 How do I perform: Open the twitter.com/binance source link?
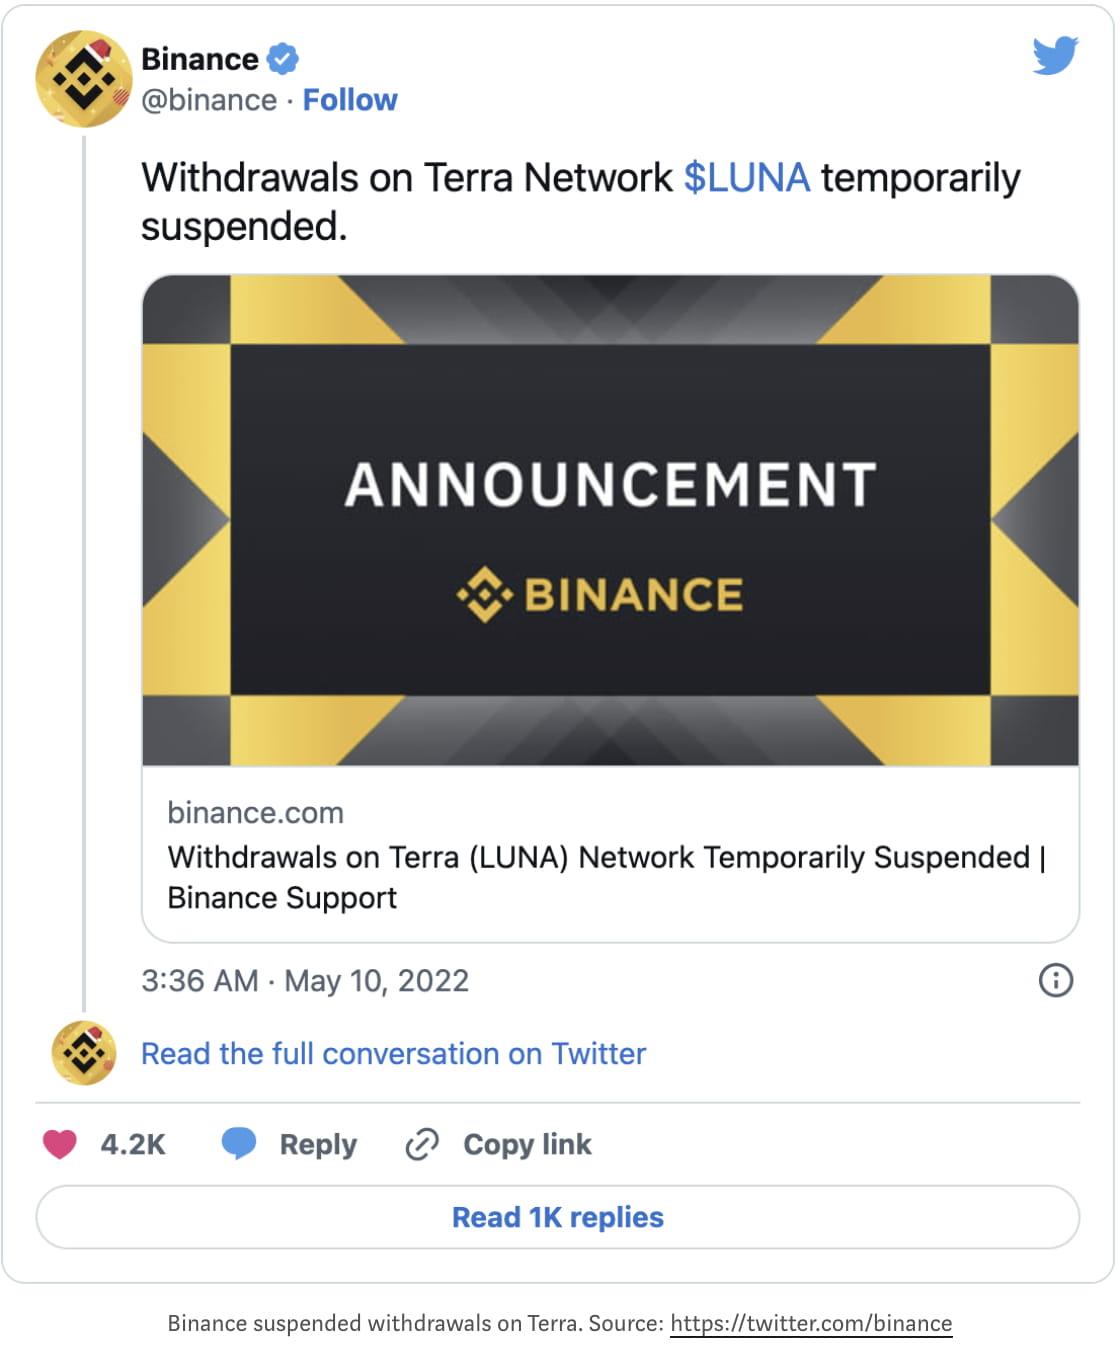[811, 1323]
